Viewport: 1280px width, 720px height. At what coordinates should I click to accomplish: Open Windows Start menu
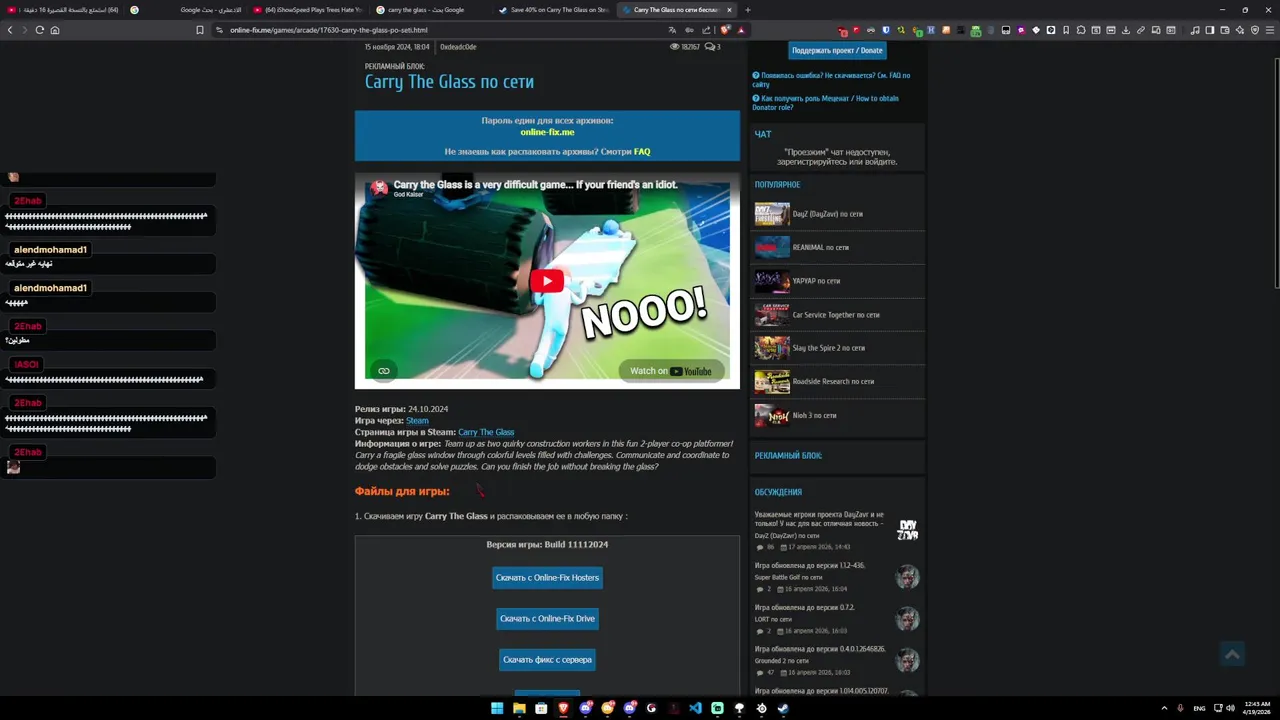[497, 708]
